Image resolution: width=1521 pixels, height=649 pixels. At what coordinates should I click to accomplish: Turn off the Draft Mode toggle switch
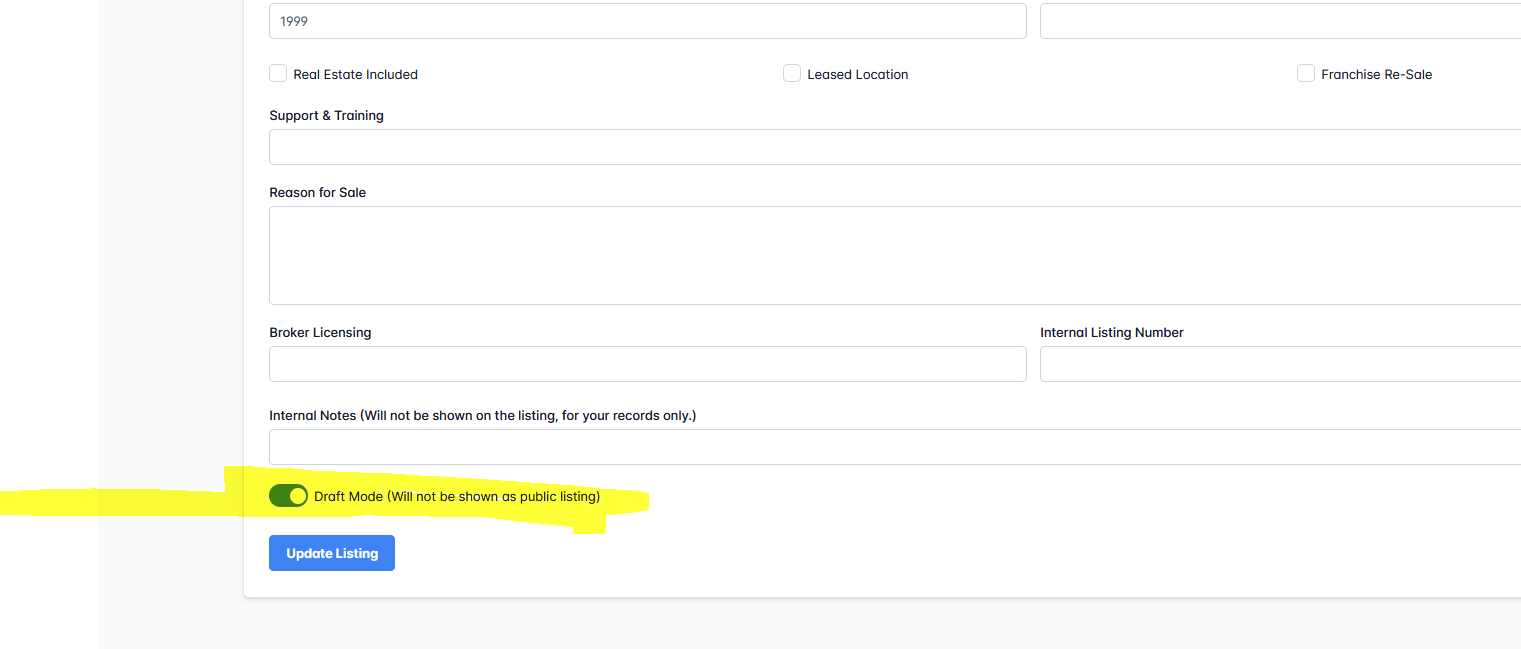288,496
